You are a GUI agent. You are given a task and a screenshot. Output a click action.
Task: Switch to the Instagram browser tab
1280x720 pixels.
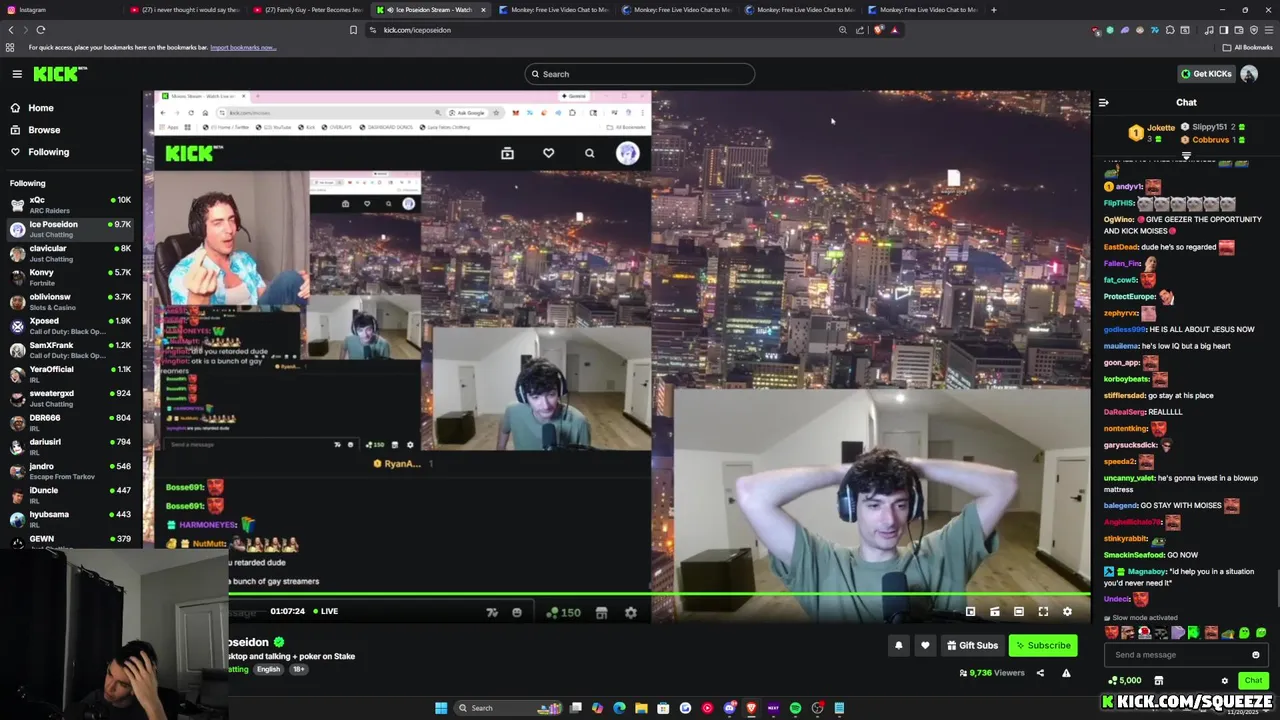pos(60,10)
